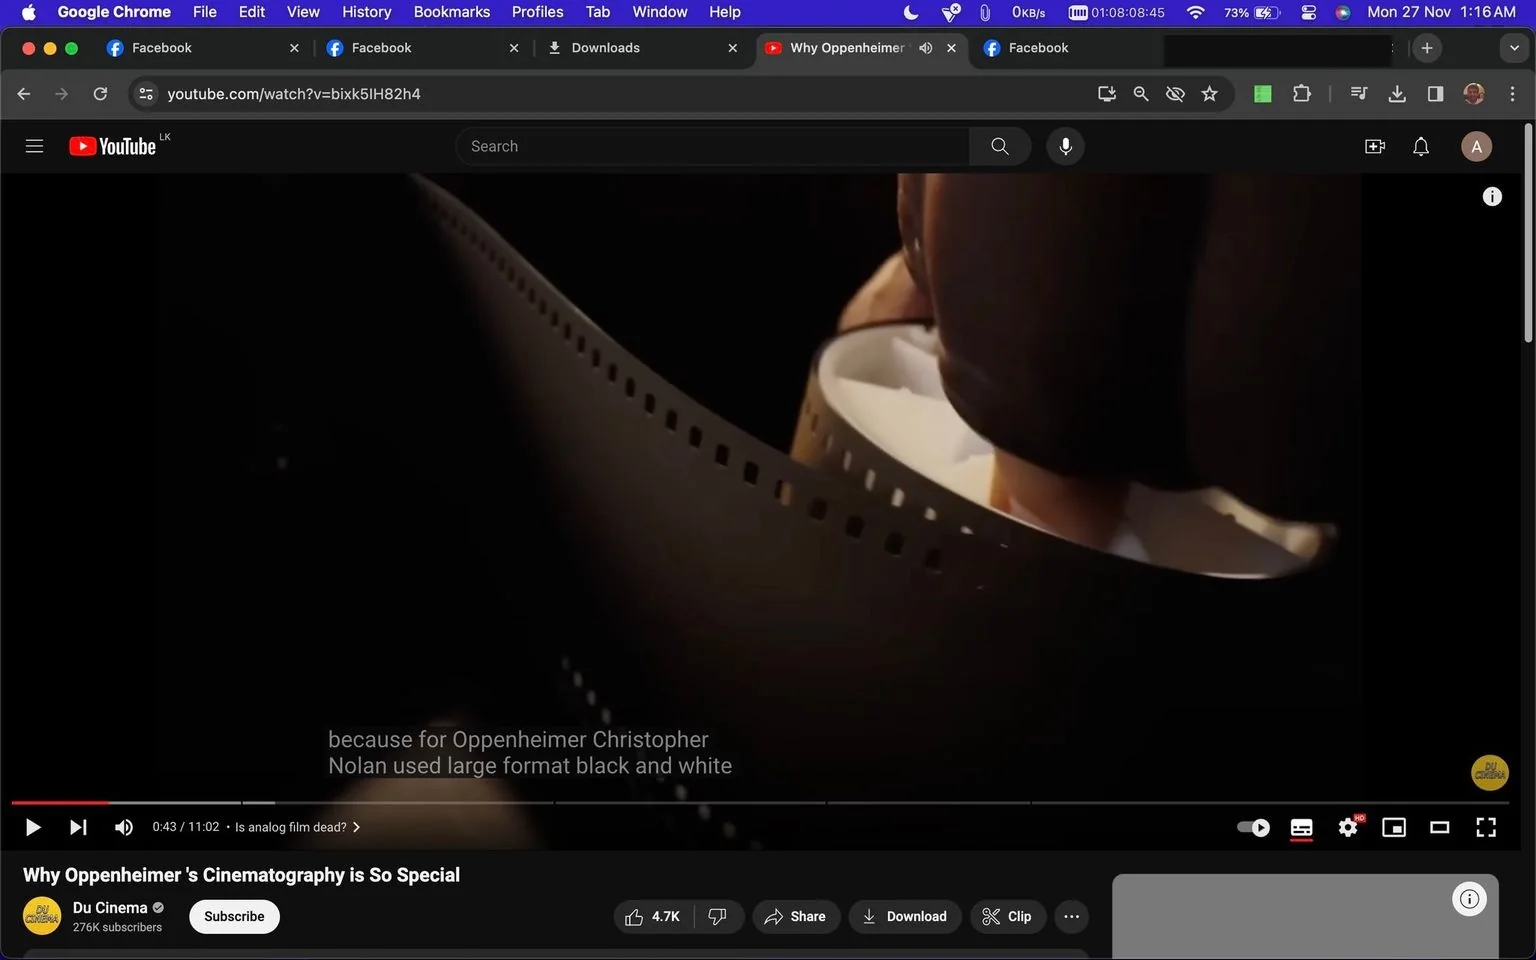The image size is (1536, 960).
Task: Share the video
Action: 795,917
